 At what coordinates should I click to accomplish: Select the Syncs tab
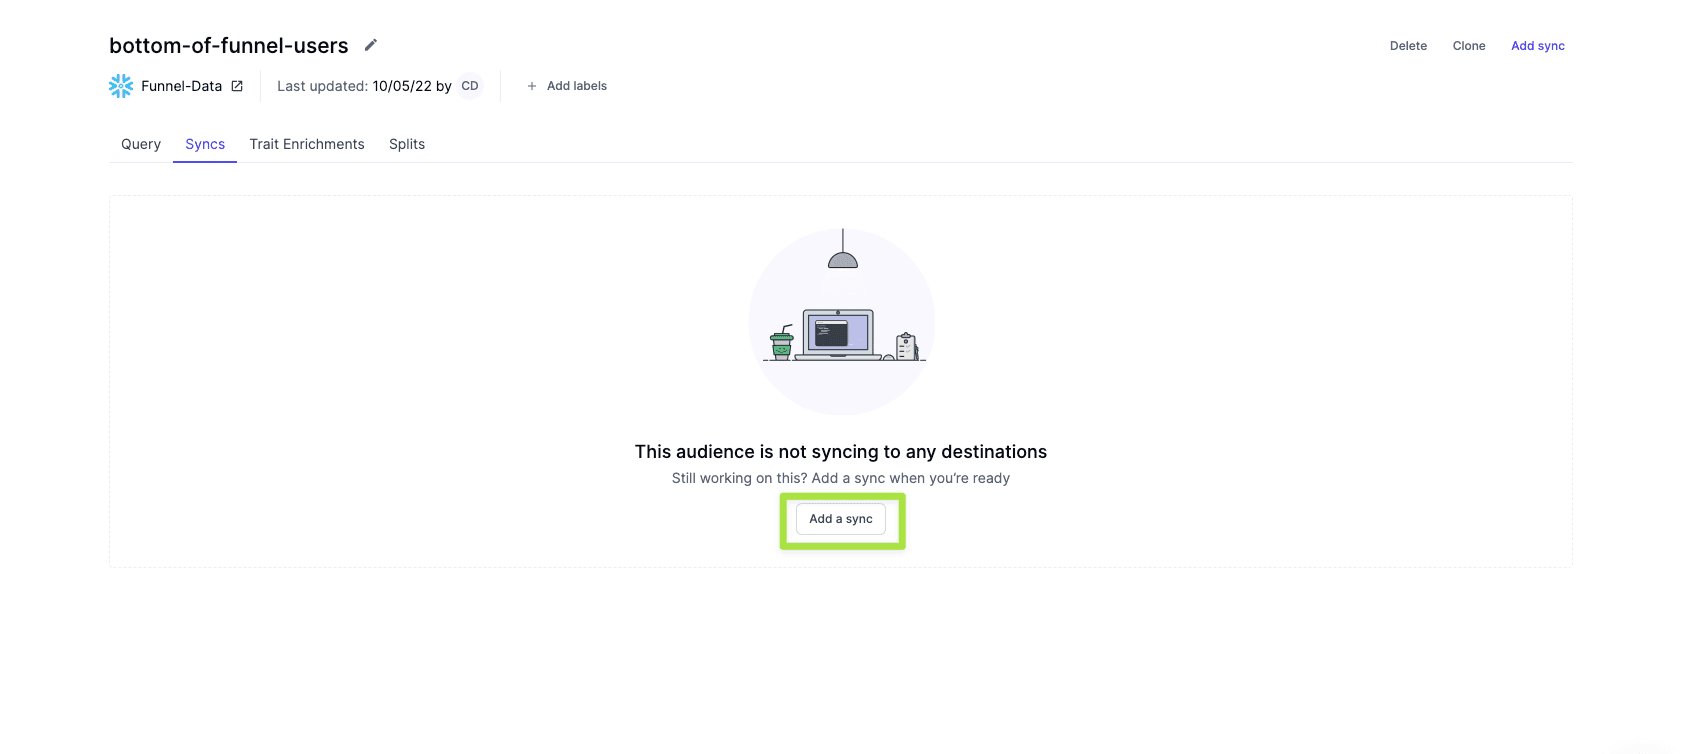[205, 144]
